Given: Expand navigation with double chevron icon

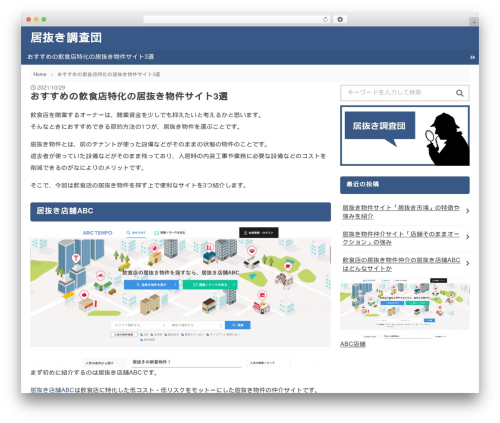Looking at the screenshot, I should (472, 57).
